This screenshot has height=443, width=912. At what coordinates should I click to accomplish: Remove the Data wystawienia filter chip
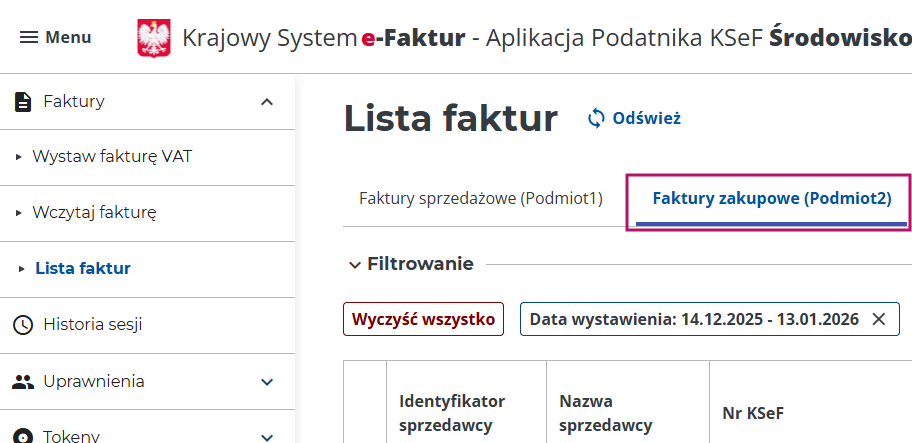[879, 319]
